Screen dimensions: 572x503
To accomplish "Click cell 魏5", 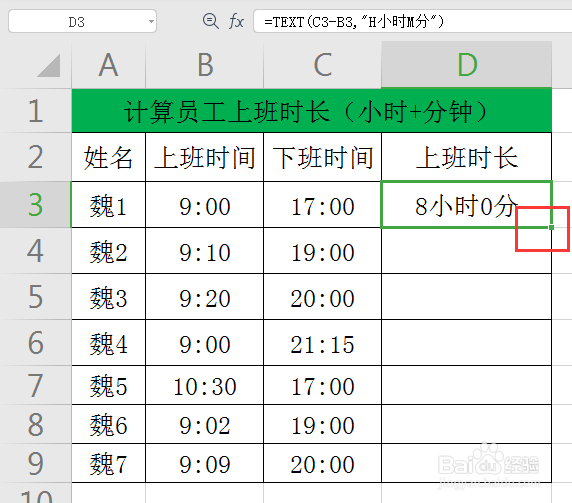I will 108,385.
